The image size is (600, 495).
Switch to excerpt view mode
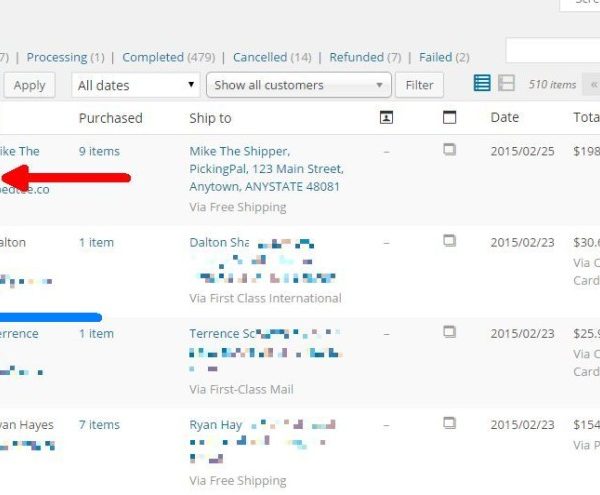(x=506, y=84)
